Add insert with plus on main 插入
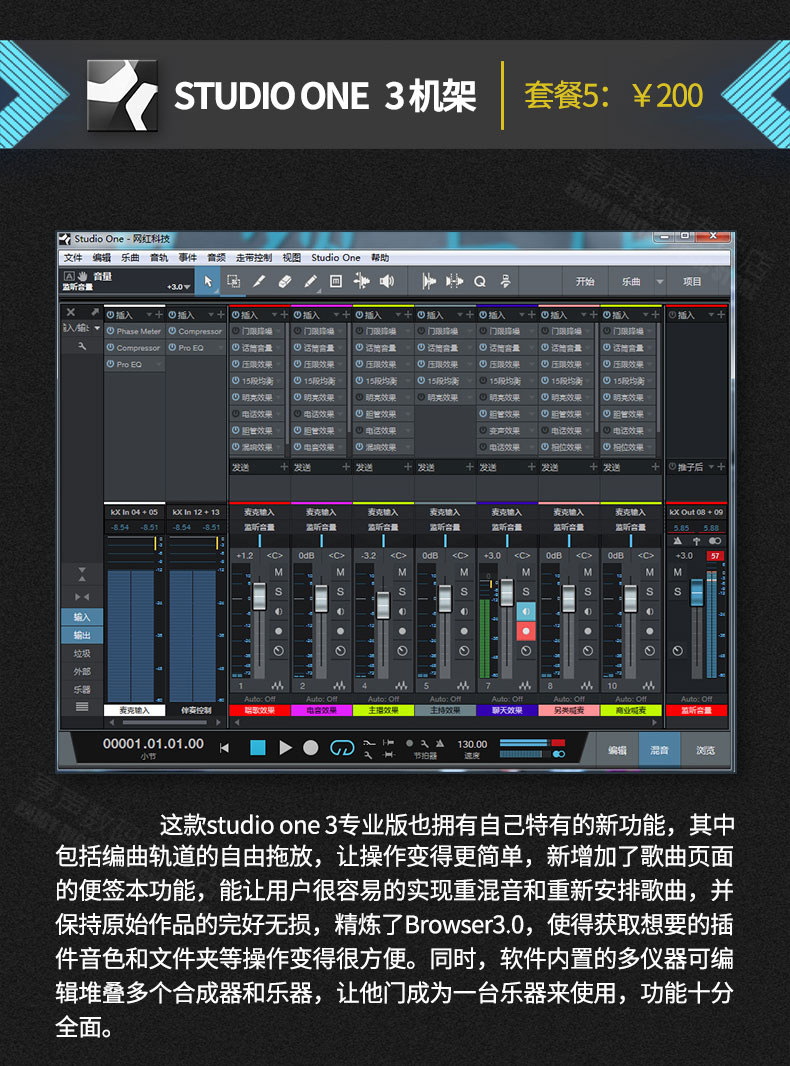Screen dimensions: 790x1066 pos(721,315)
